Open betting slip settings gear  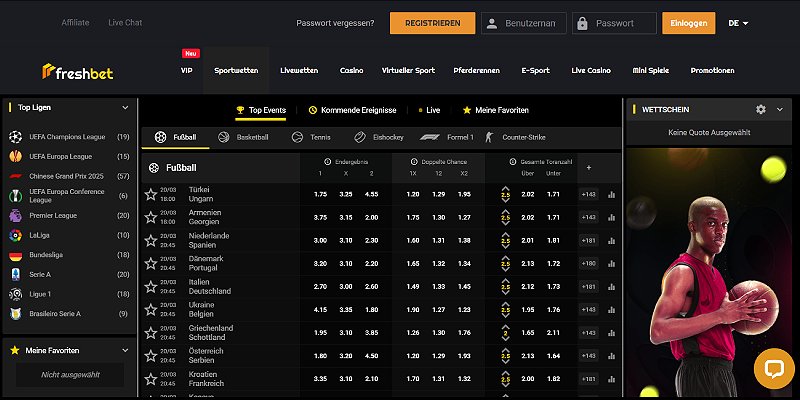click(x=761, y=109)
